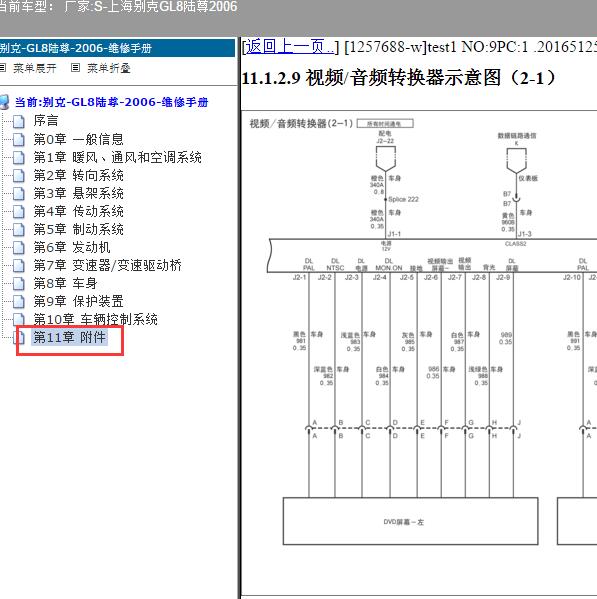Viewport: 597px width, 599px height.
Task: Open 第2章 转向系统
Action: tap(78, 175)
